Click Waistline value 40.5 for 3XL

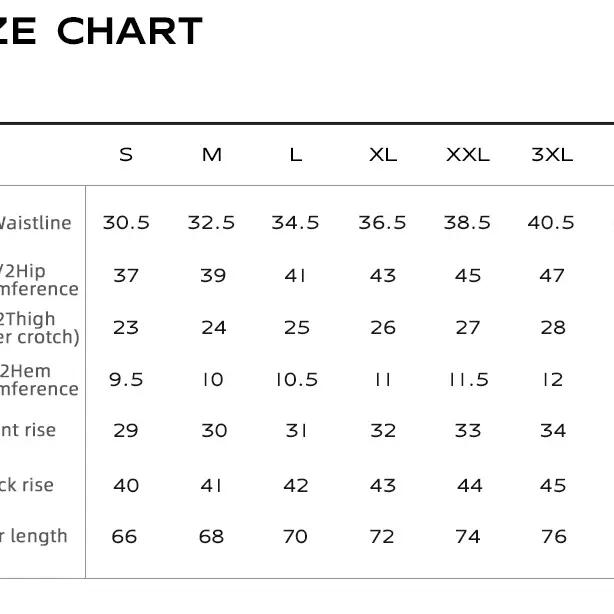coord(551,222)
